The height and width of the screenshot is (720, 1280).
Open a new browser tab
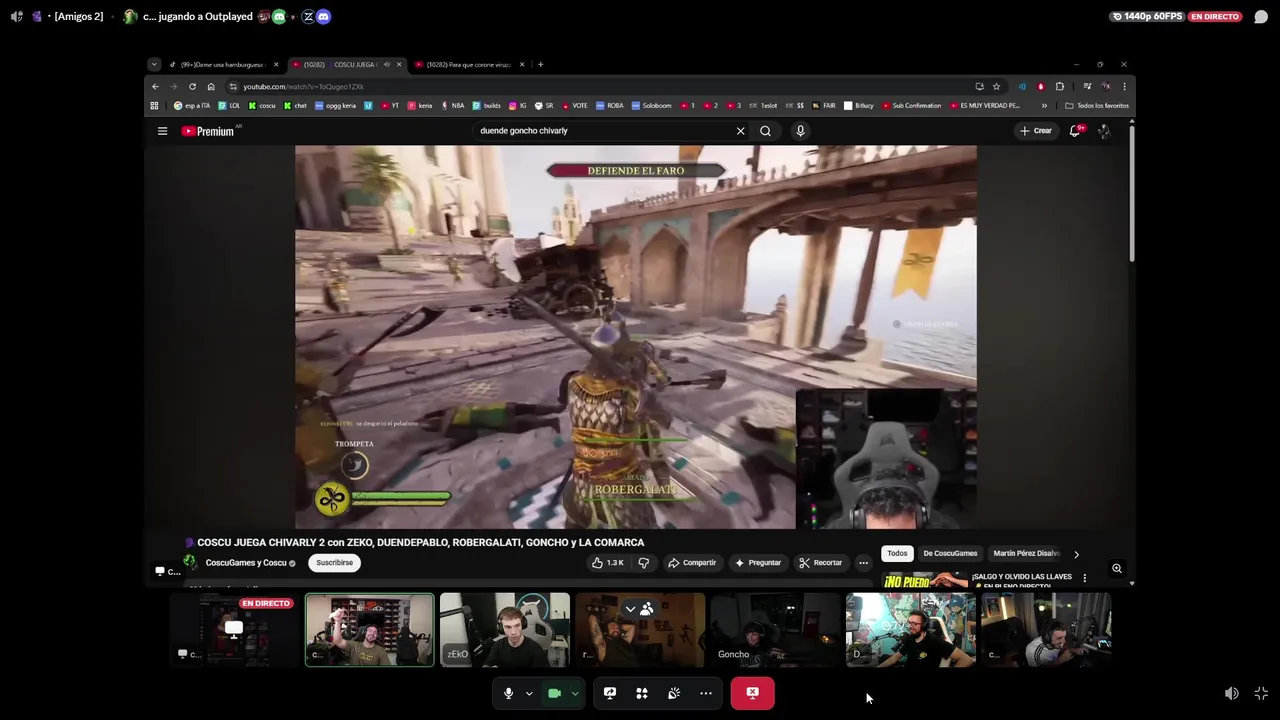tap(540, 65)
